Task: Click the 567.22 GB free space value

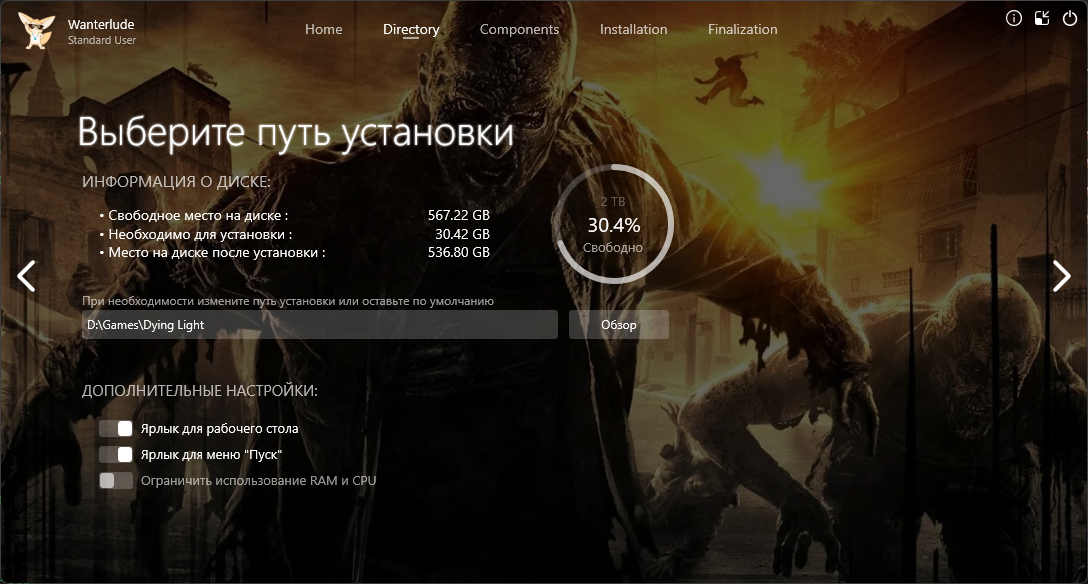Action: coord(459,216)
